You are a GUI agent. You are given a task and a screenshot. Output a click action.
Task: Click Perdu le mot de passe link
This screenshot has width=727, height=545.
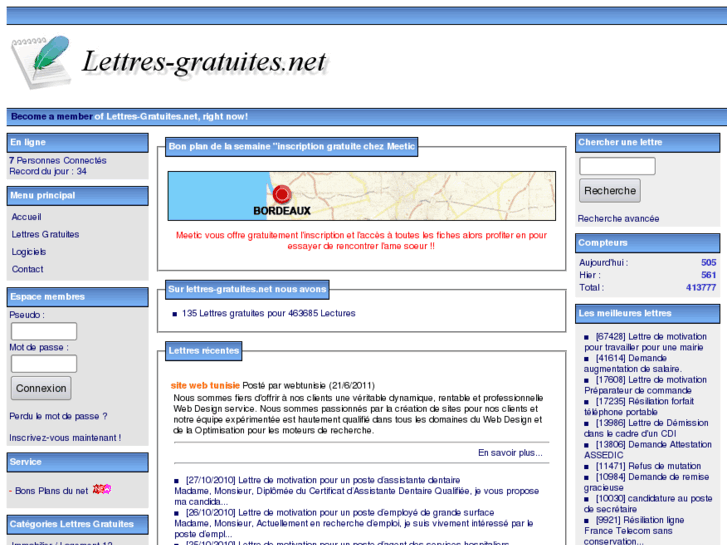(x=58, y=416)
